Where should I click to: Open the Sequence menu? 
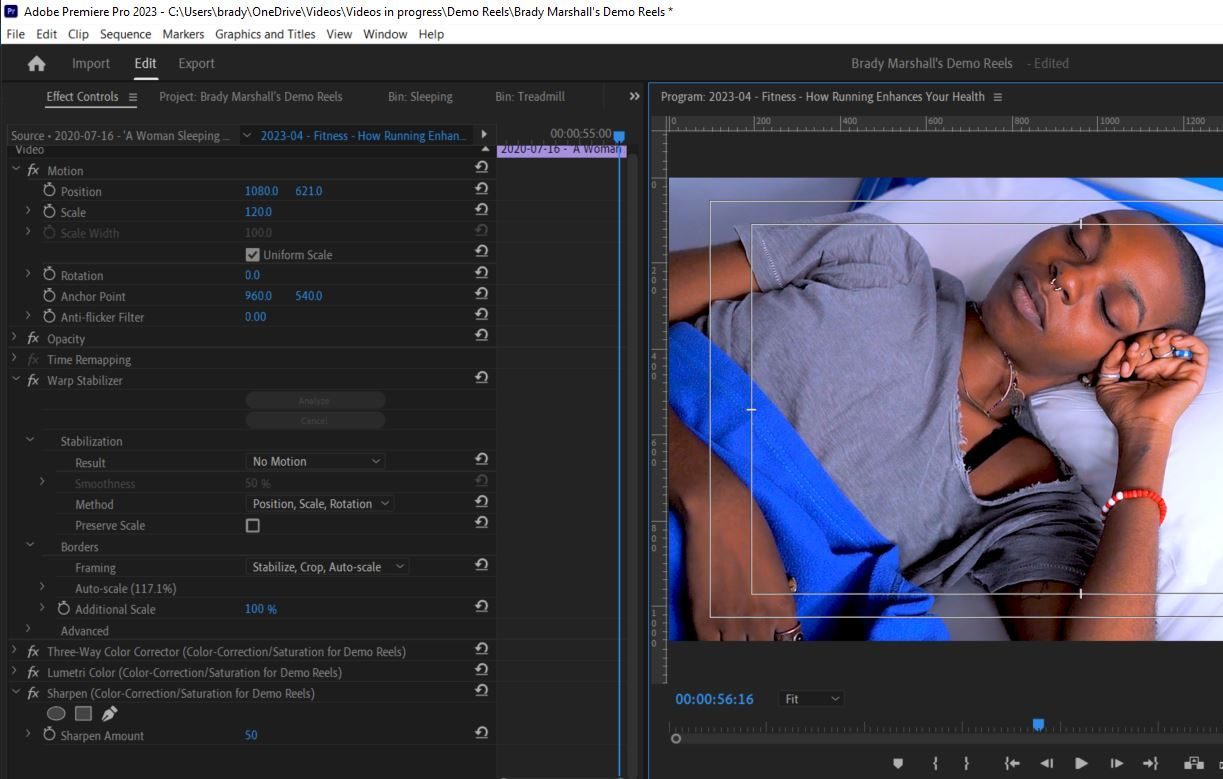click(126, 34)
